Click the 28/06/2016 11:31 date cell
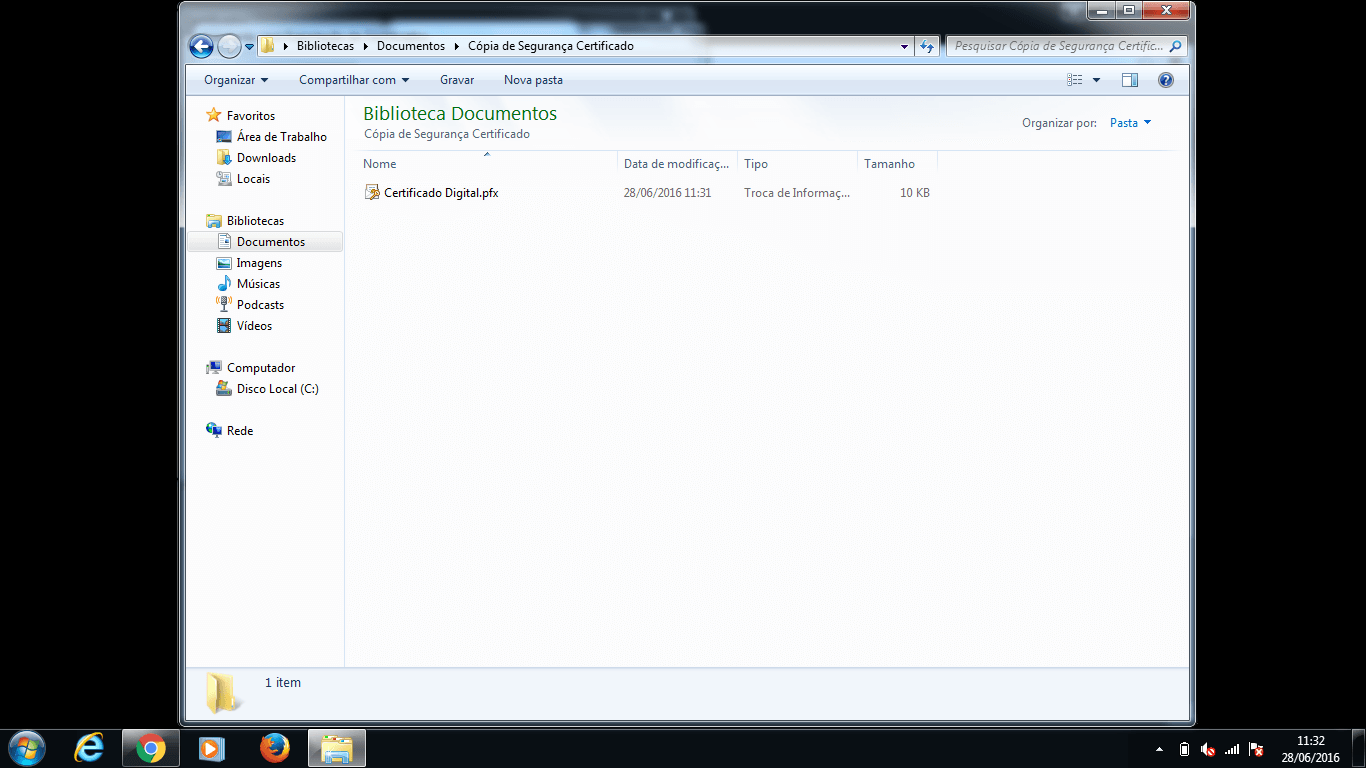1366x768 pixels. coord(667,193)
